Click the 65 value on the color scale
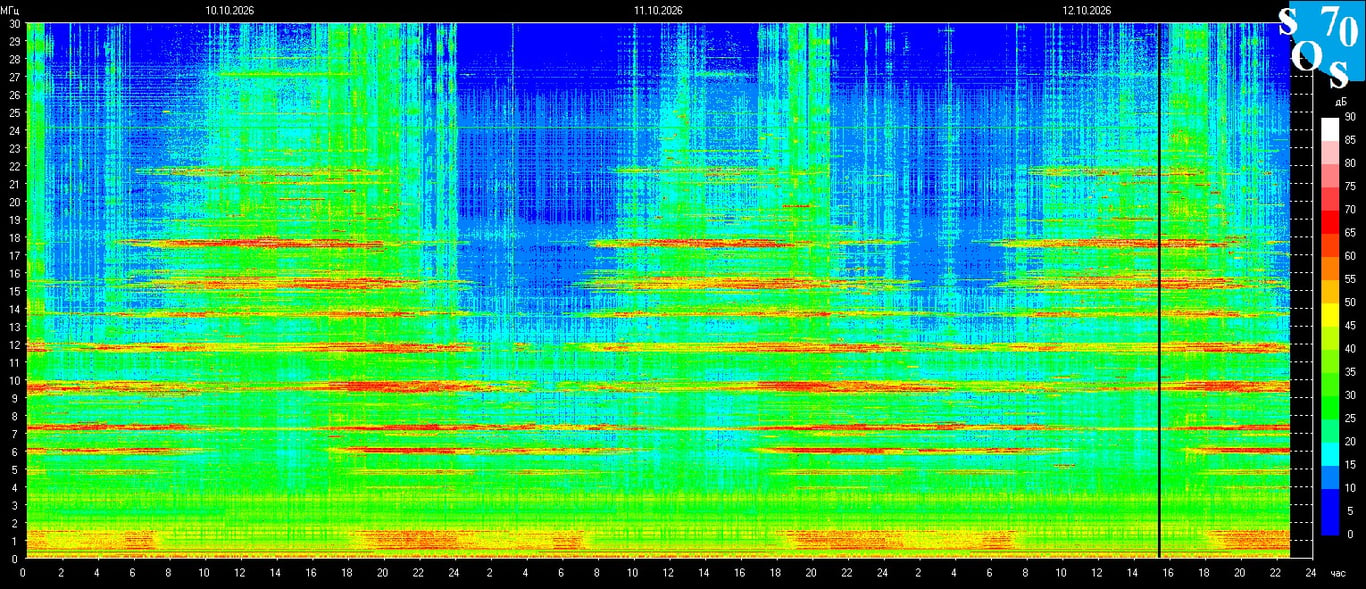This screenshot has height=589, width=1366. (x=1350, y=233)
